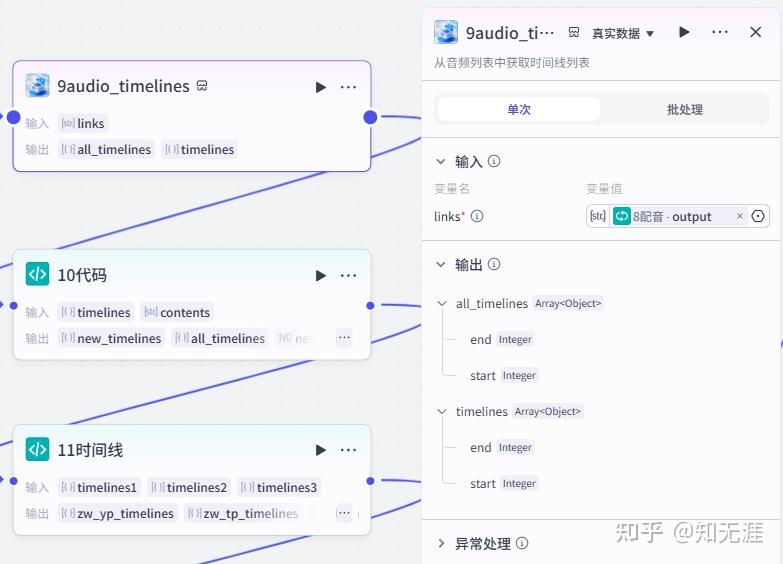Show info for 异常处理
This screenshot has width=783, height=564.
coord(522,544)
